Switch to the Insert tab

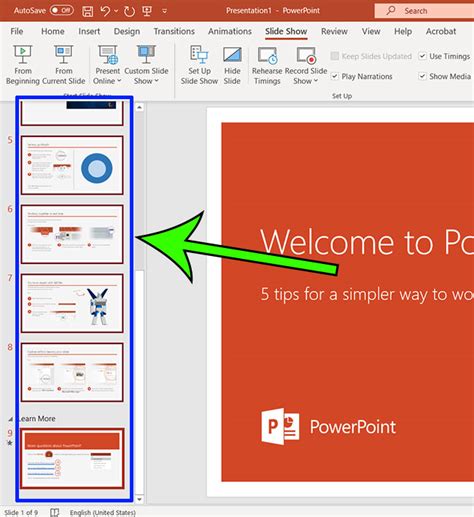tap(89, 31)
